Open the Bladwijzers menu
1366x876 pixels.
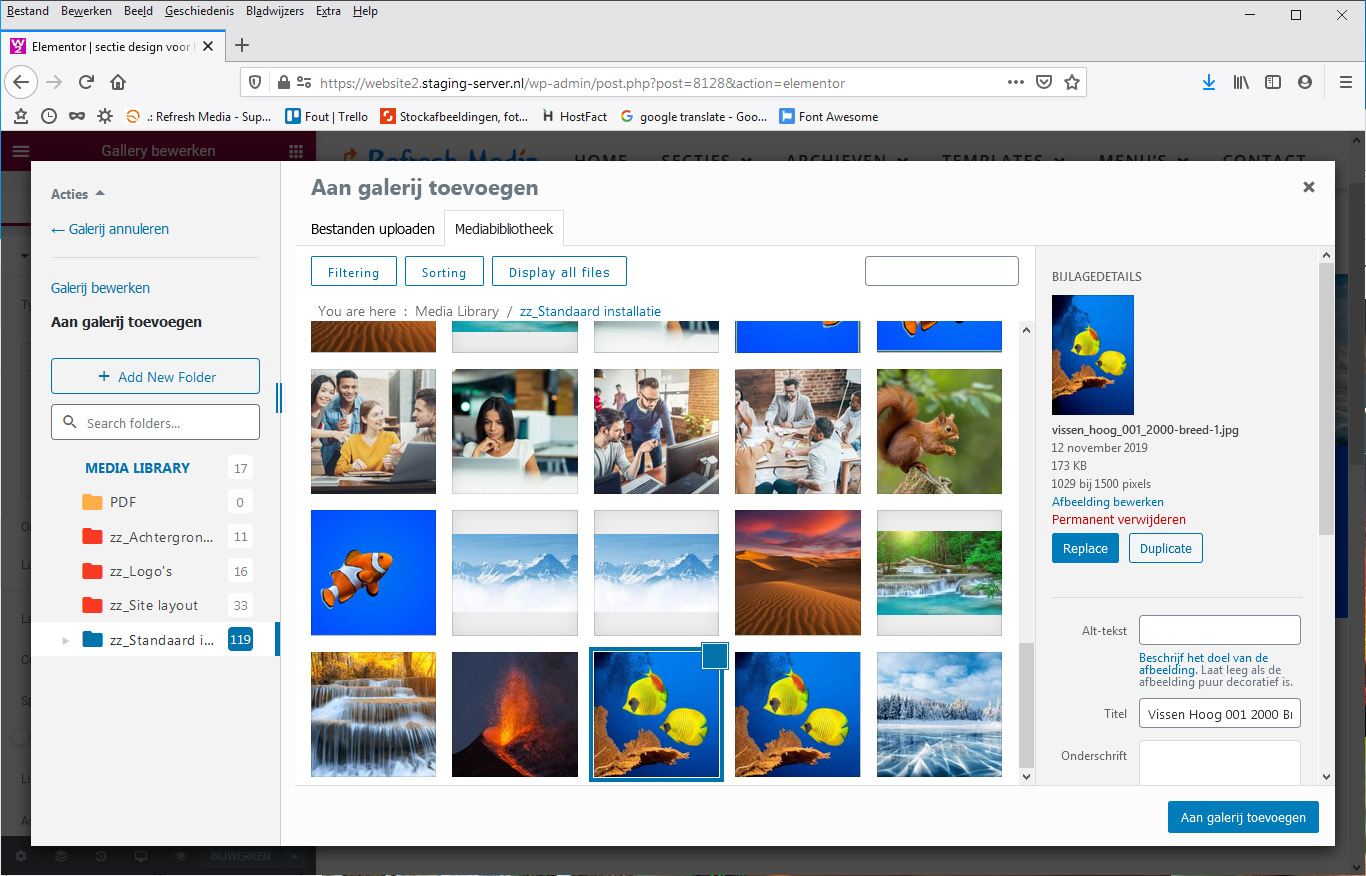pyautogui.click(x=275, y=11)
